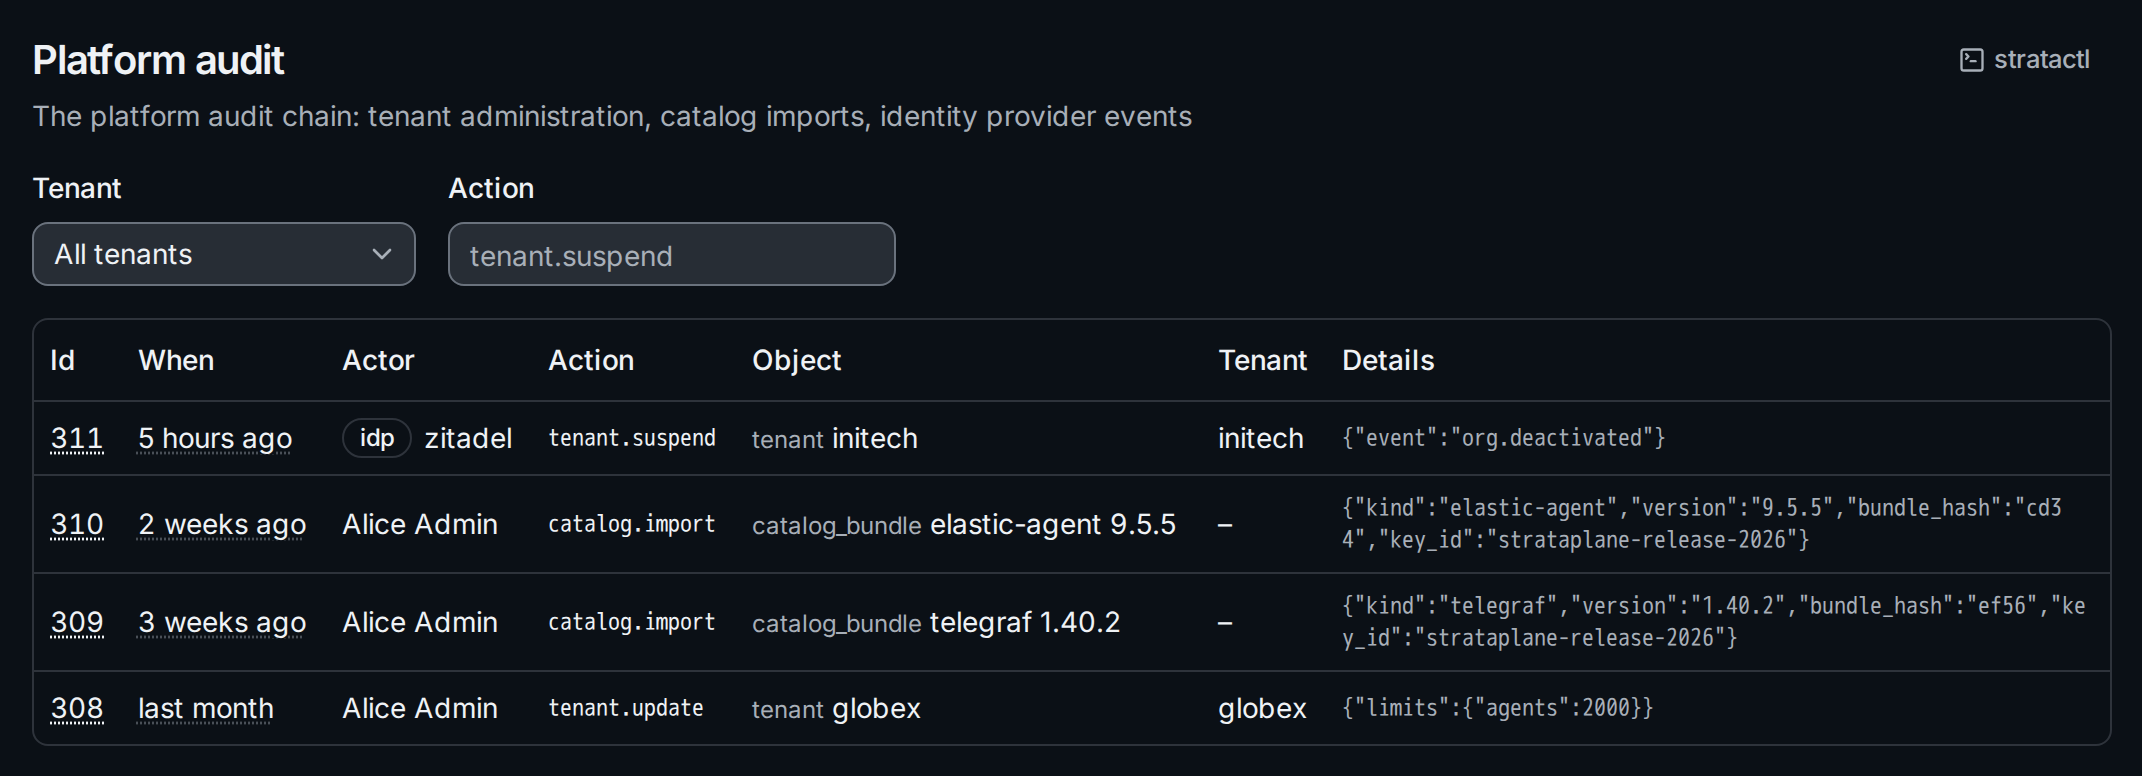Click the tenant.suspend action in row 311
The height and width of the screenshot is (776, 2142).
[x=632, y=438]
